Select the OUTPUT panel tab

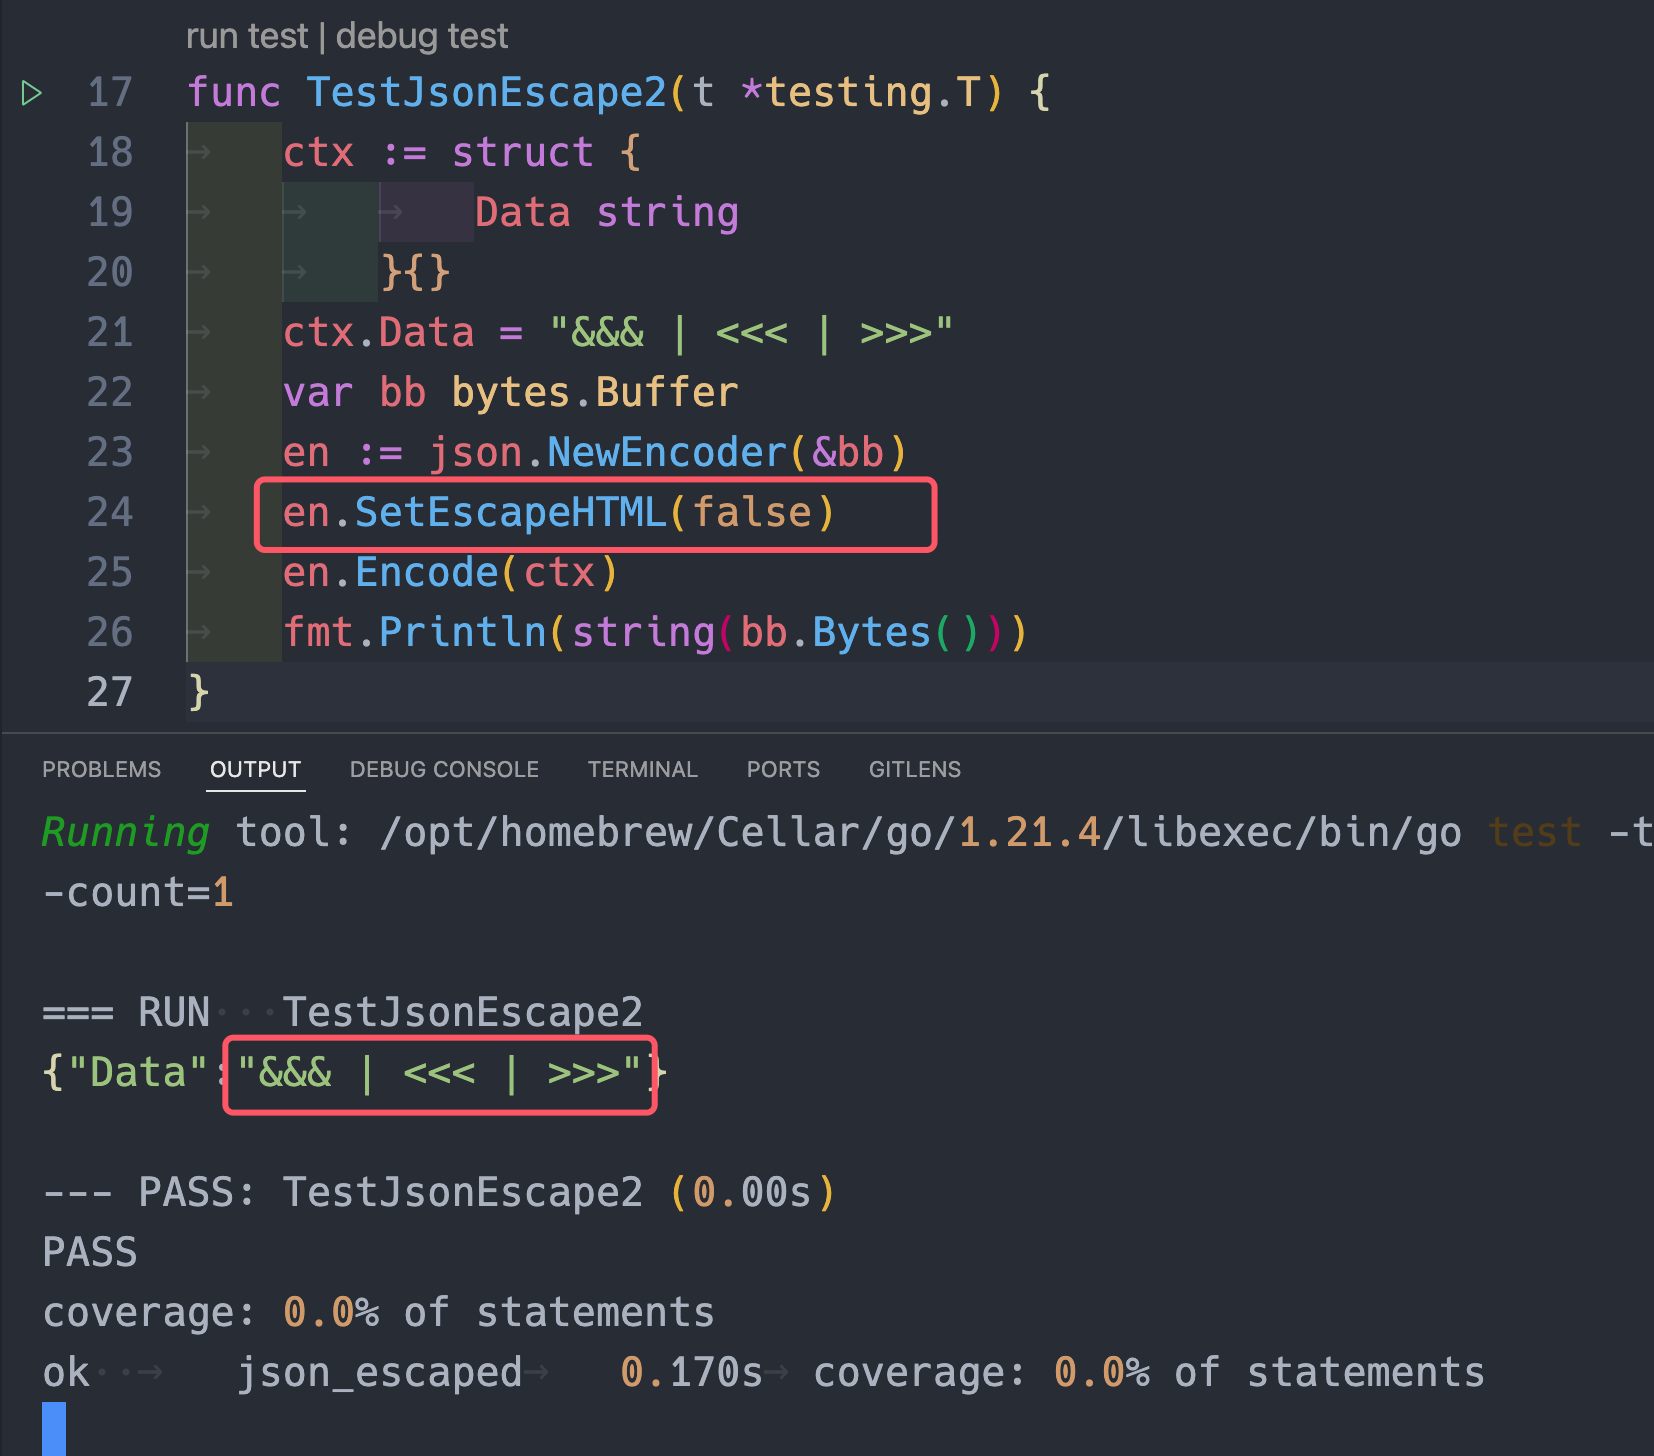click(x=255, y=769)
